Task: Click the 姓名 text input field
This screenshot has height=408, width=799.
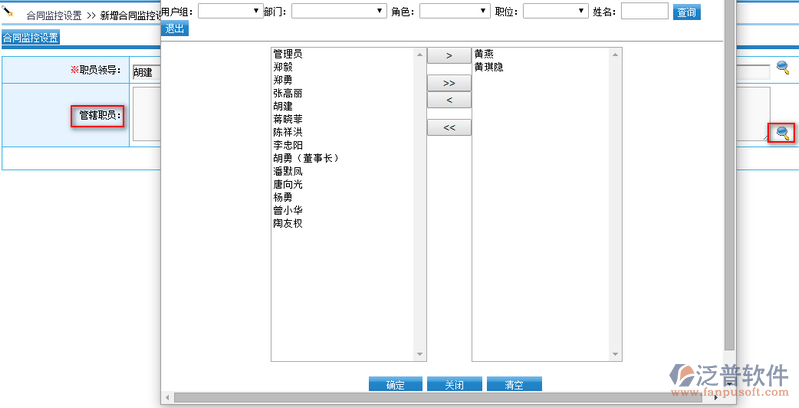Action: coord(644,11)
